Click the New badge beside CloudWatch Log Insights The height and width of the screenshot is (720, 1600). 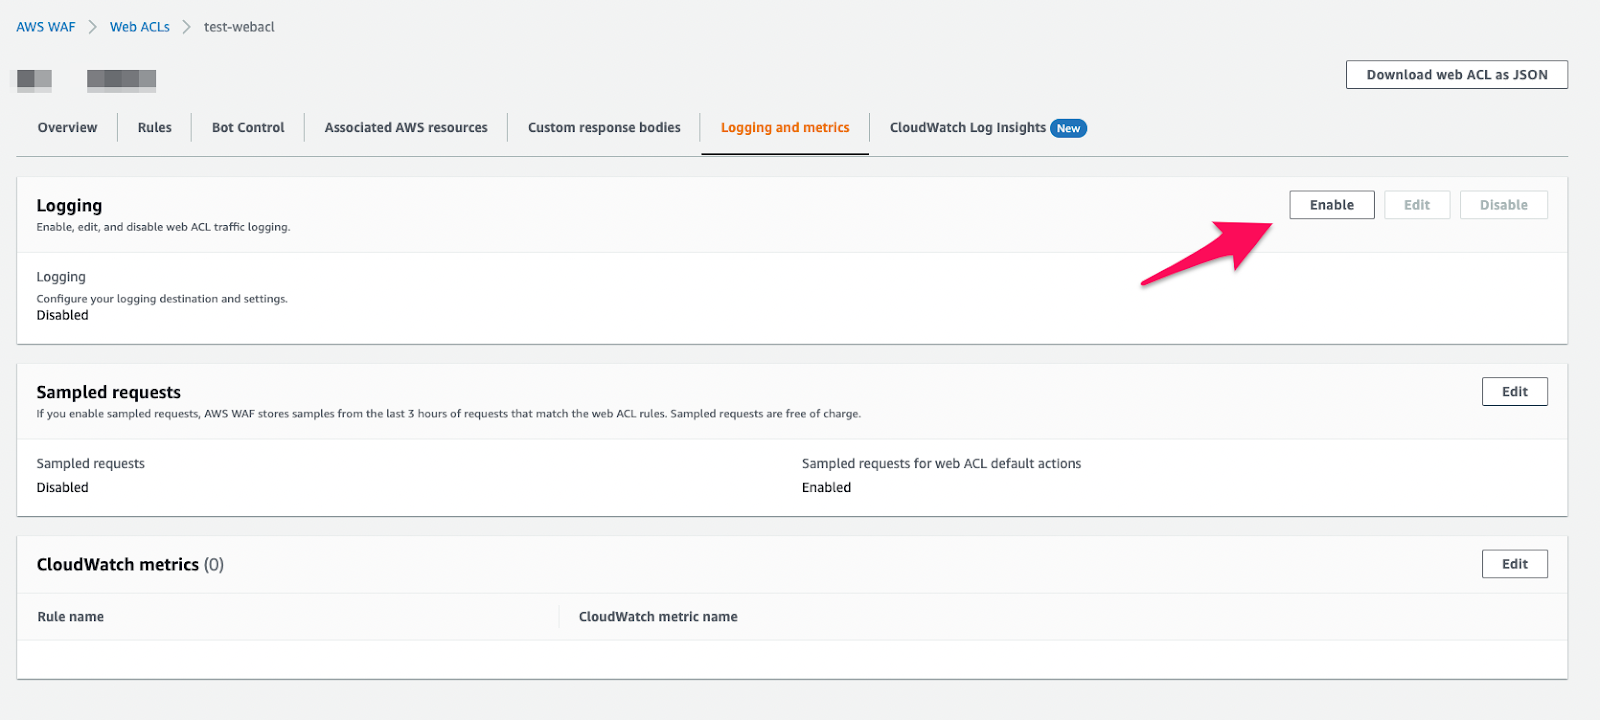pos(1068,129)
